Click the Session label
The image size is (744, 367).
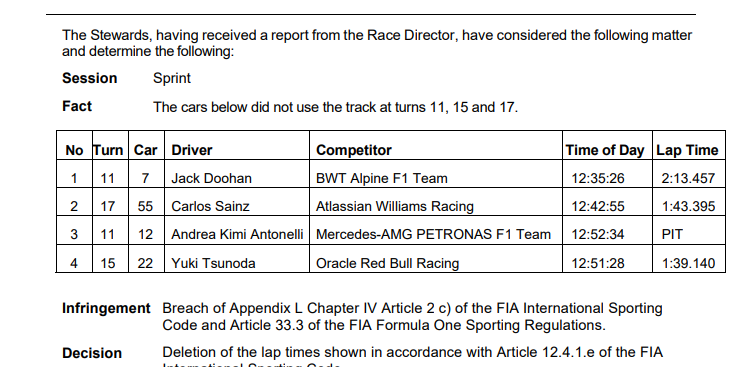coord(90,78)
